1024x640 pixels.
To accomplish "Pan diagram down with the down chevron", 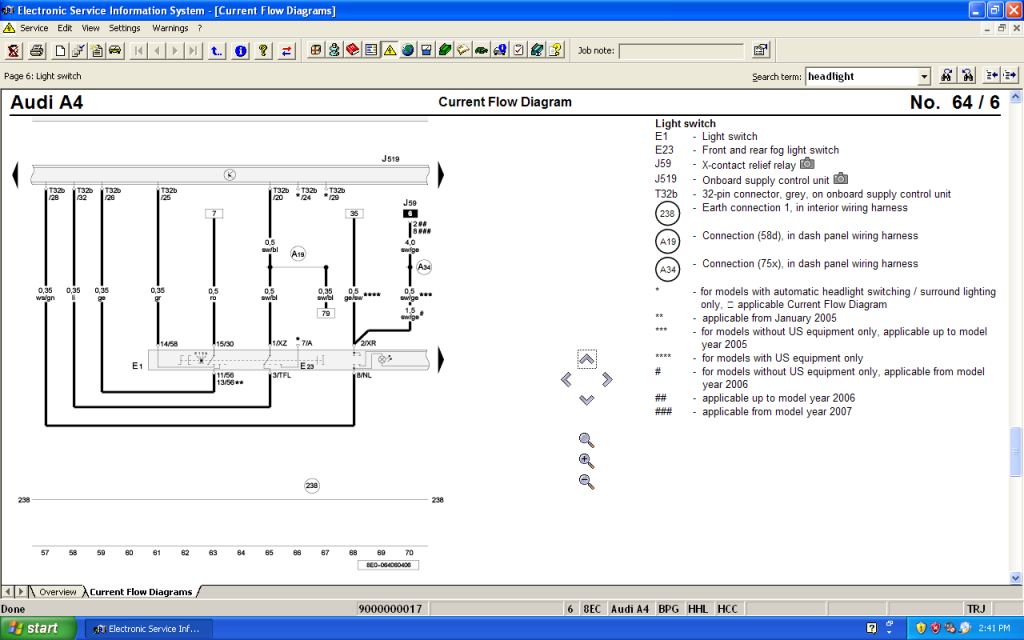I will [x=586, y=400].
